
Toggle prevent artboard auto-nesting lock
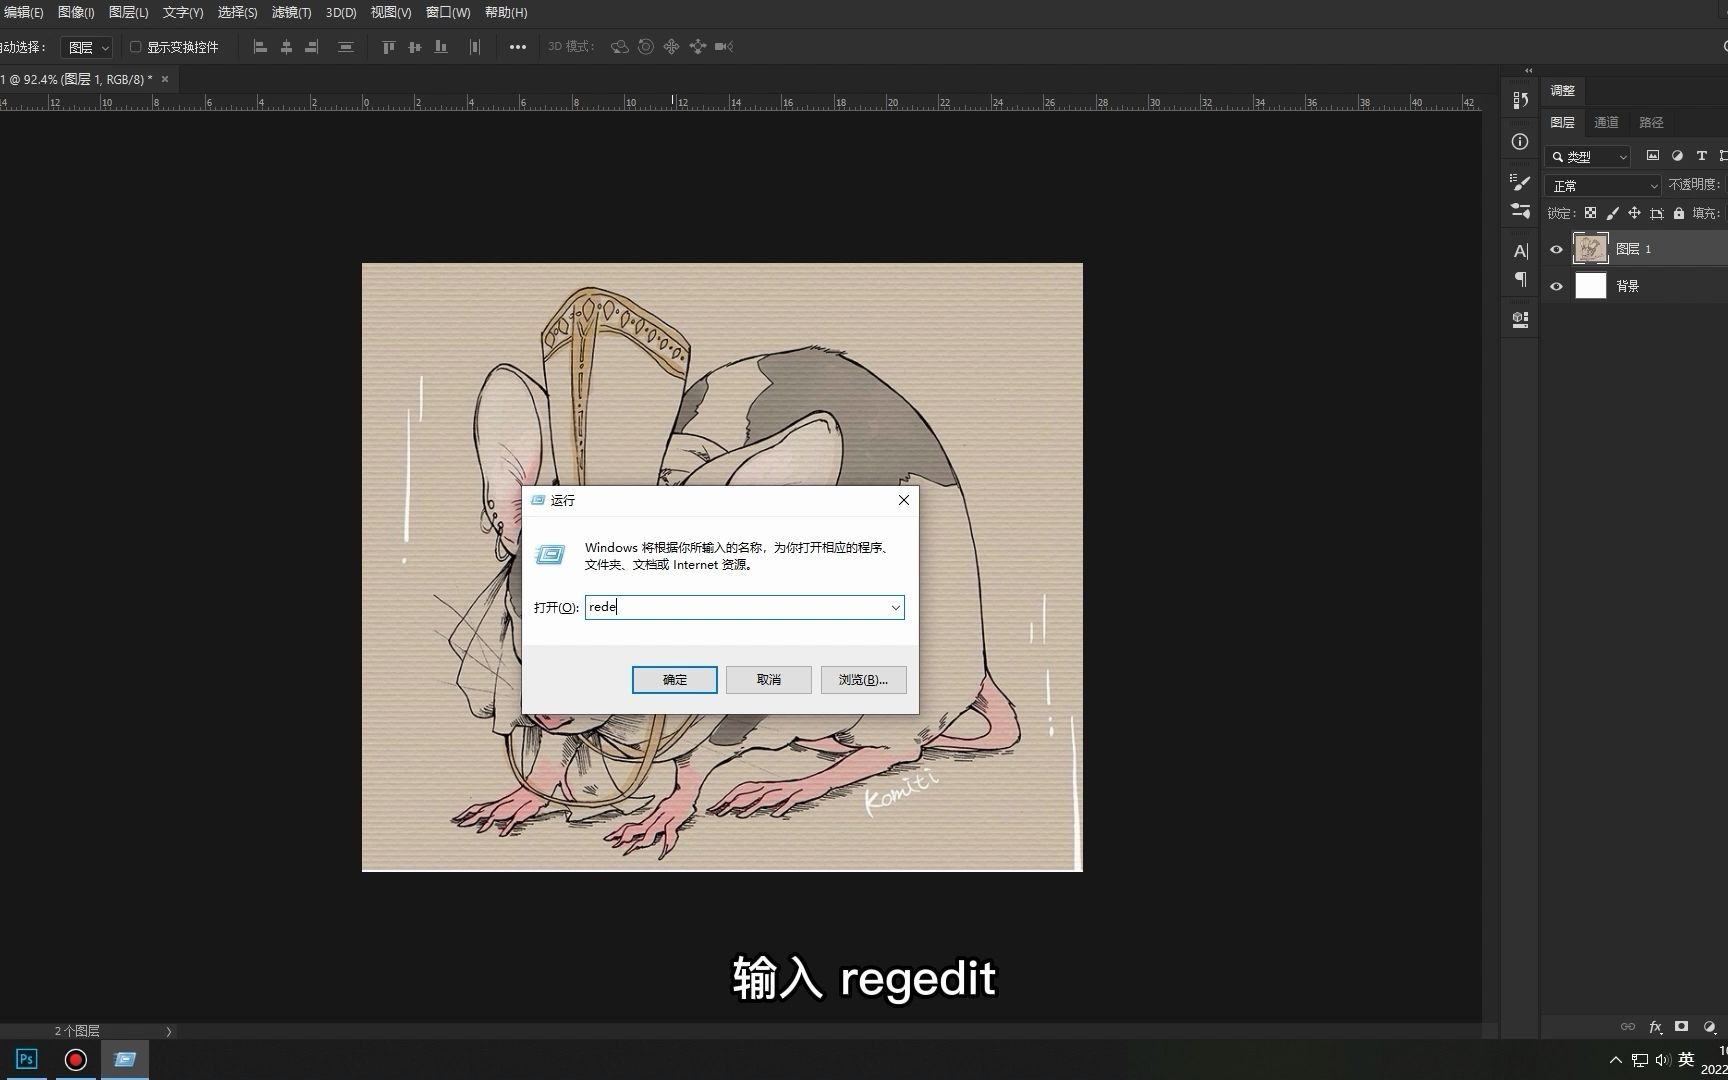pos(1657,213)
